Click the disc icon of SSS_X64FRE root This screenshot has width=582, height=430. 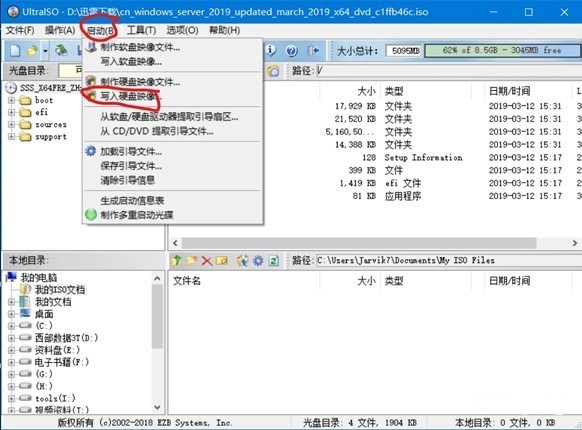tap(12, 88)
